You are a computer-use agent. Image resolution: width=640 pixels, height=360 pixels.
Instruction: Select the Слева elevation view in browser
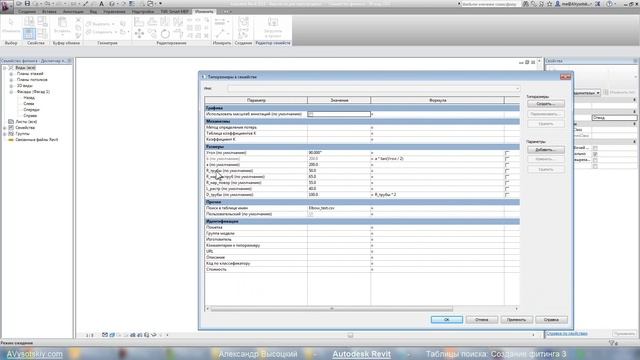(29, 104)
